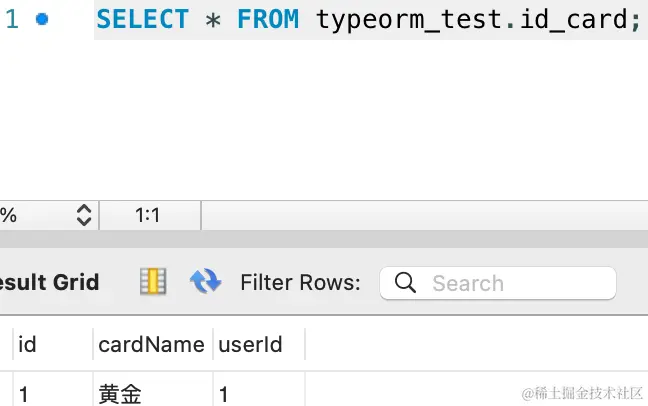Image resolution: width=648 pixels, height=406 pixels.
Task: Place cursor on the SELECT keyword
Action: click(143, 19)
